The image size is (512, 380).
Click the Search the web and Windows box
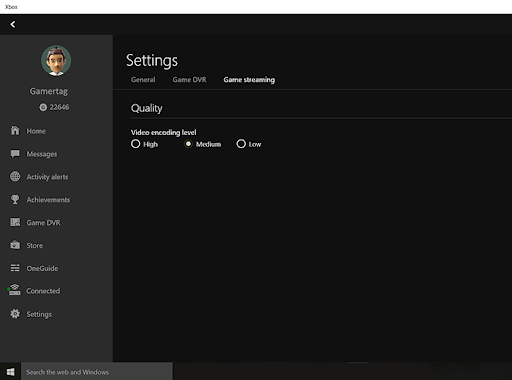(97, 371)
